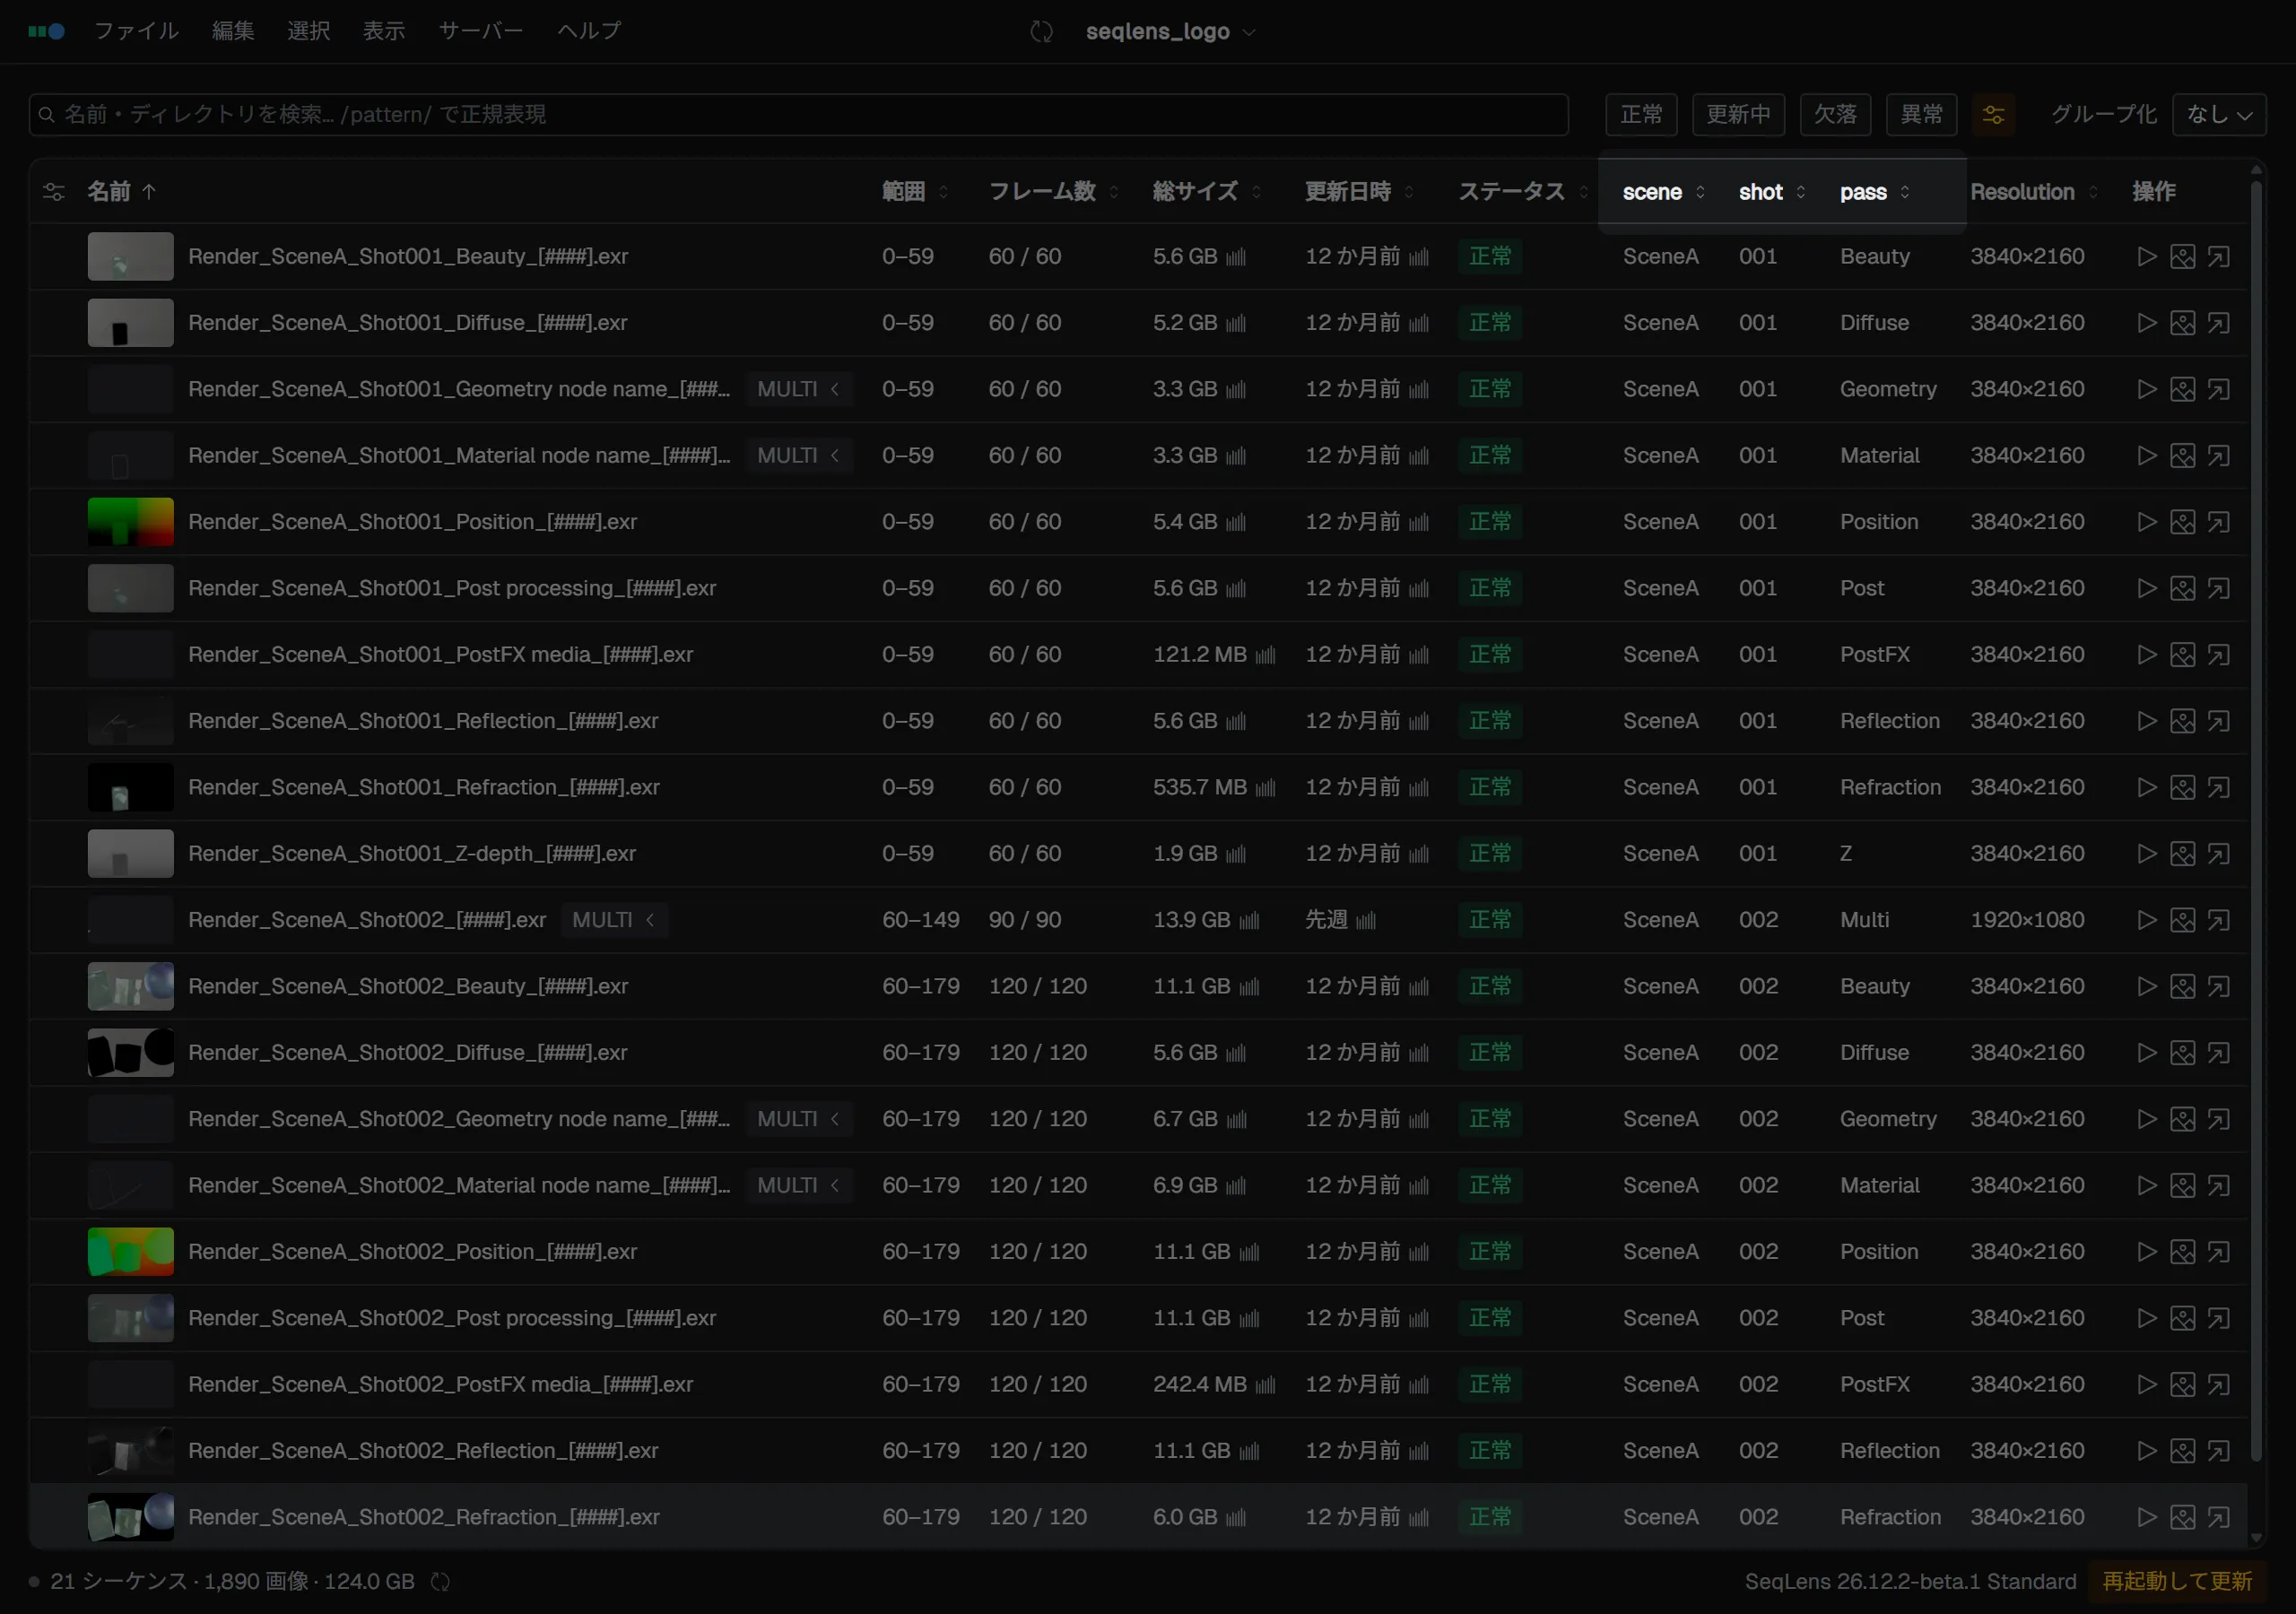The image size is (2296, 1614).
Task: Sort by the Resolution column header
Action: 2033,192
